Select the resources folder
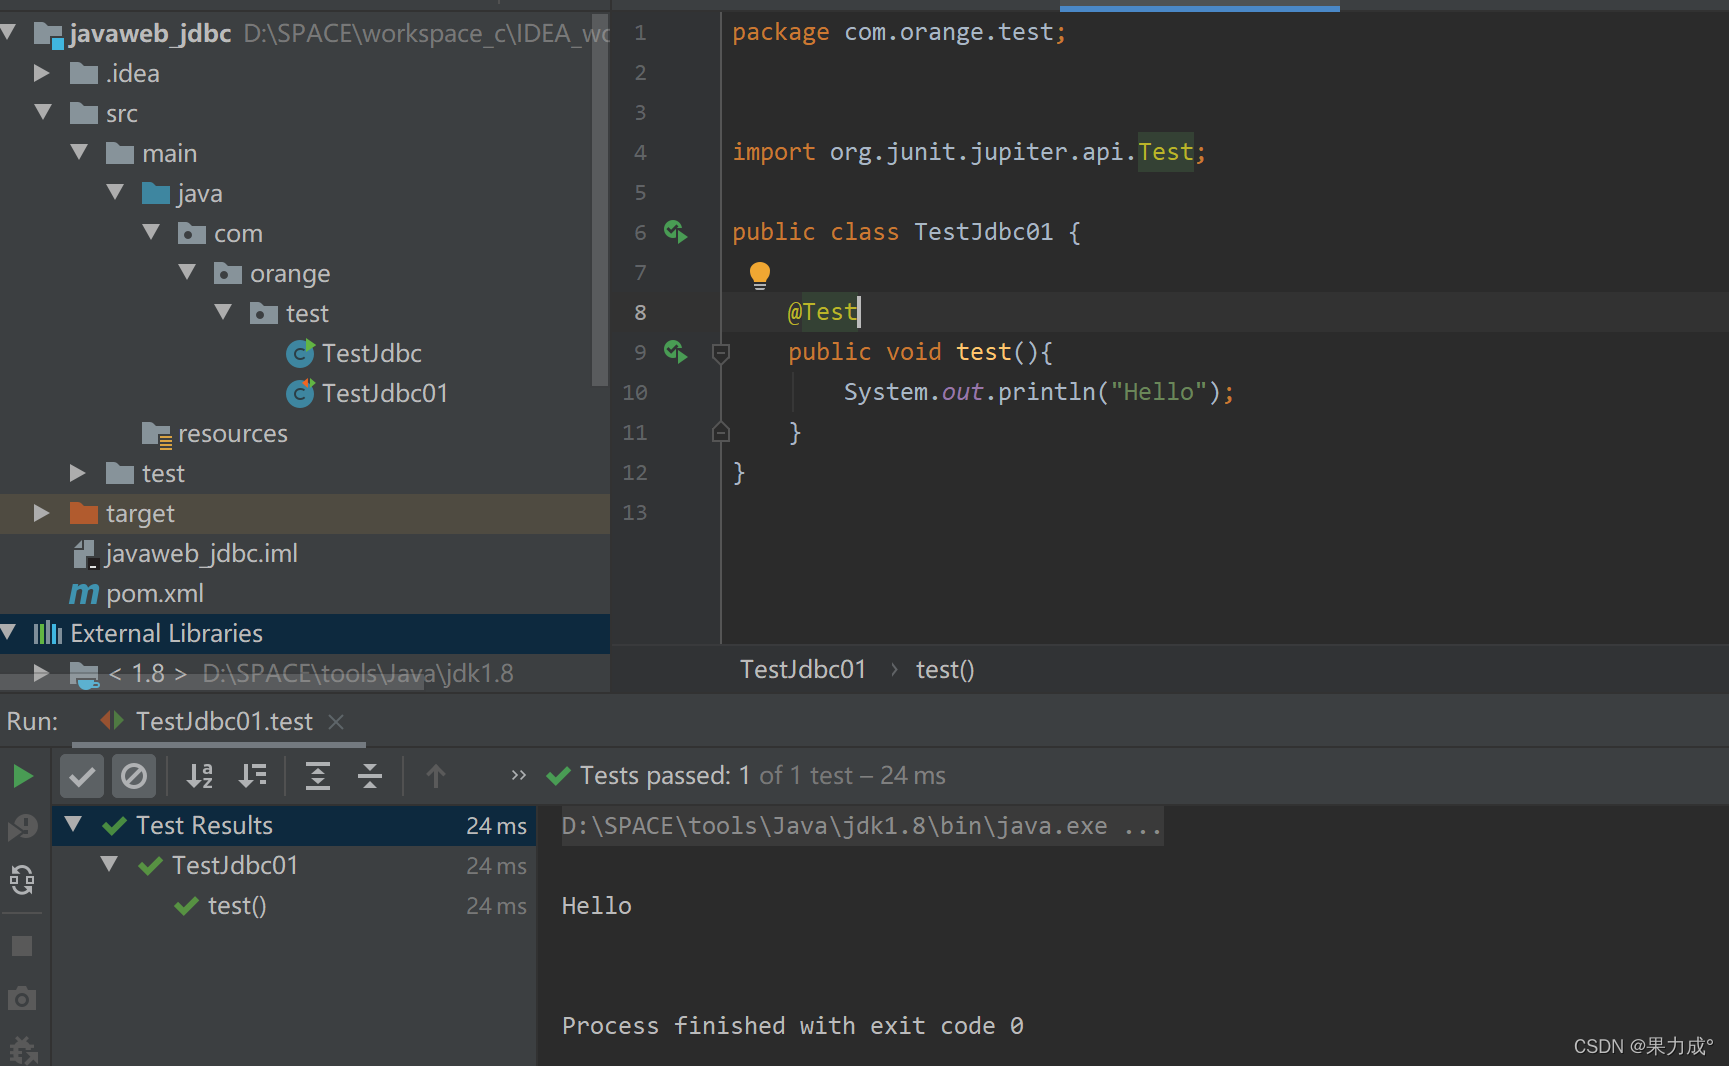The image size is (1729, 1066). (215, 433)
